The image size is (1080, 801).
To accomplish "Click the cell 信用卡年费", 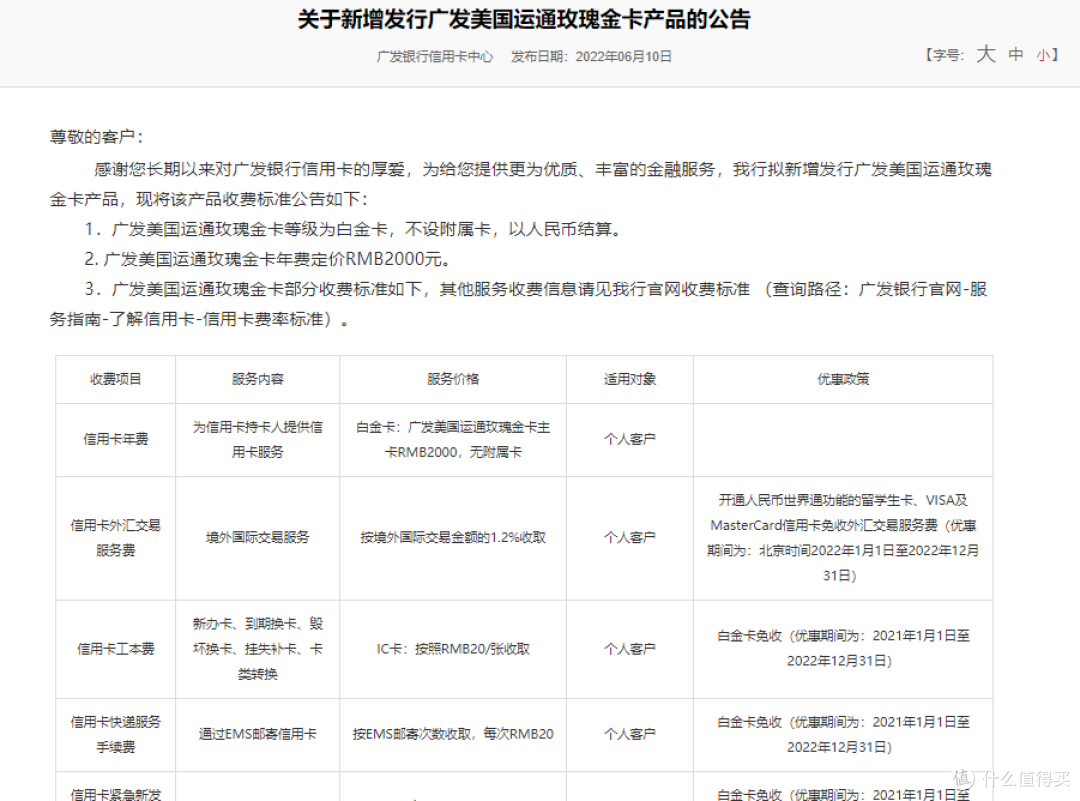I will coord(116,439).
